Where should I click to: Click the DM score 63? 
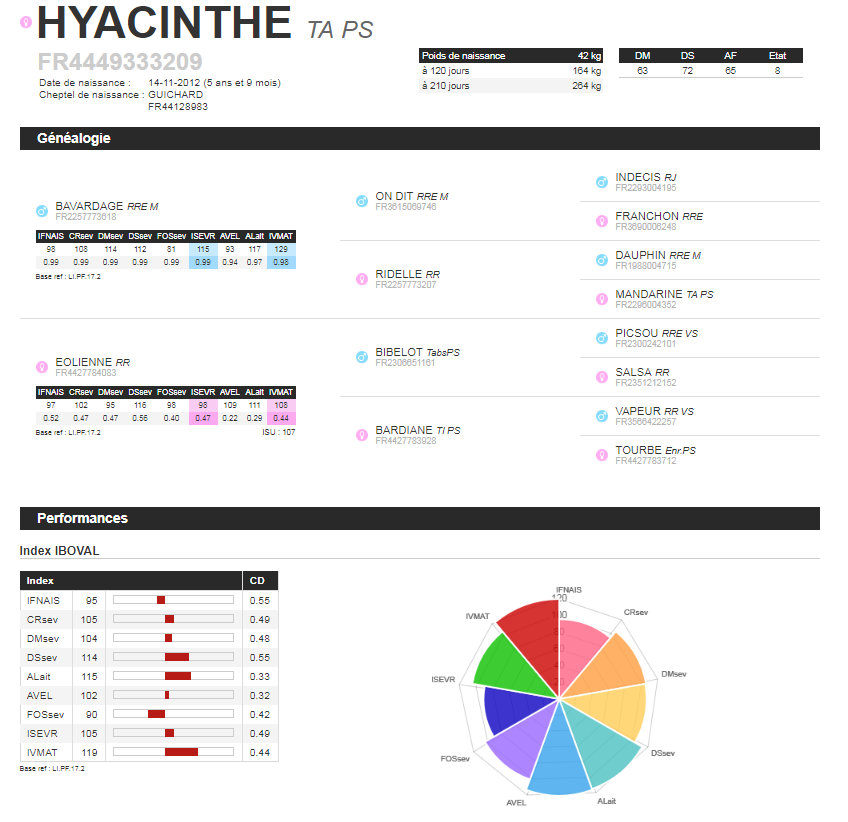tap(642, 70)
